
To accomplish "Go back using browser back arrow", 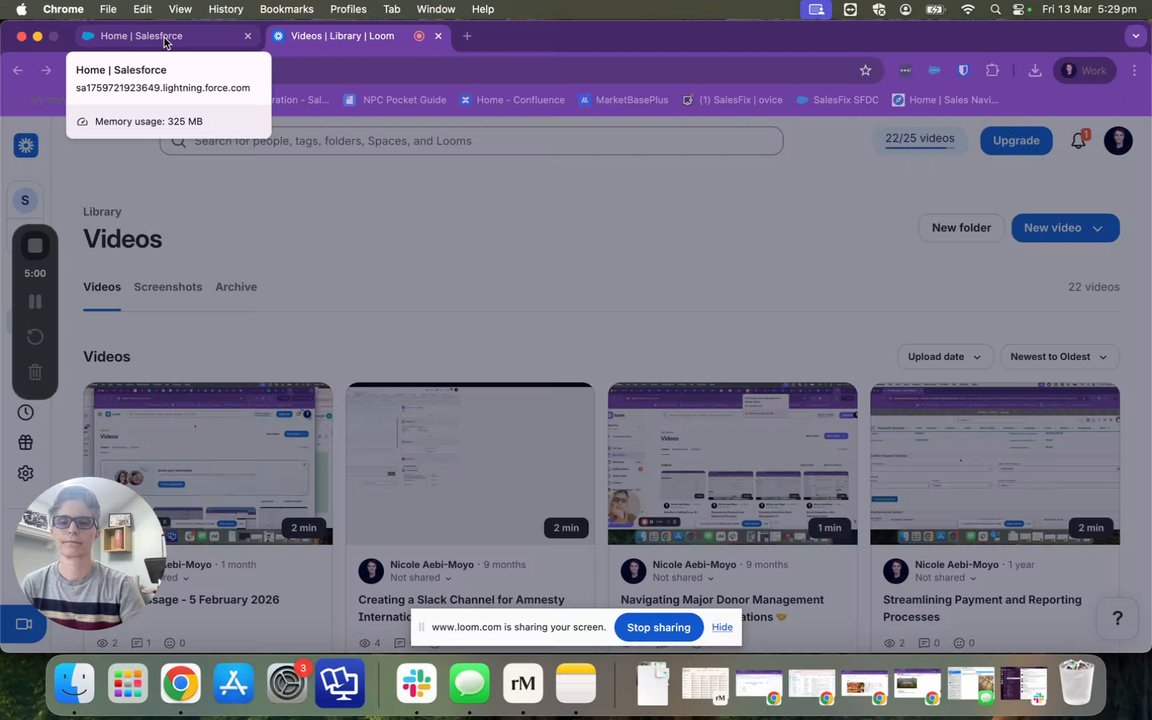I will coord(18,71).
